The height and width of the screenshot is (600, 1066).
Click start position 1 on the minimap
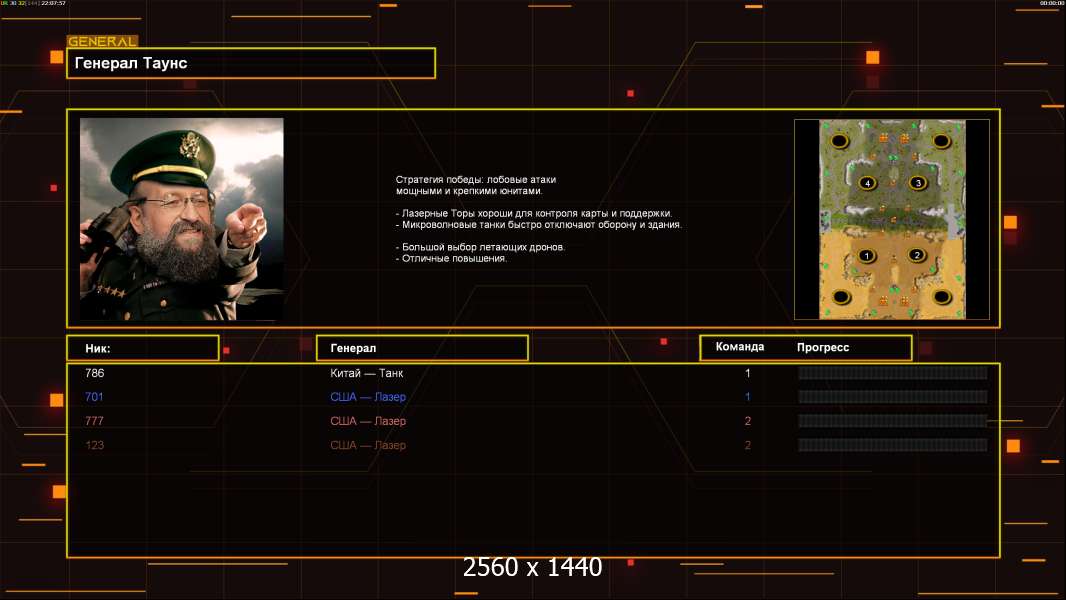[x=866, y=256]
